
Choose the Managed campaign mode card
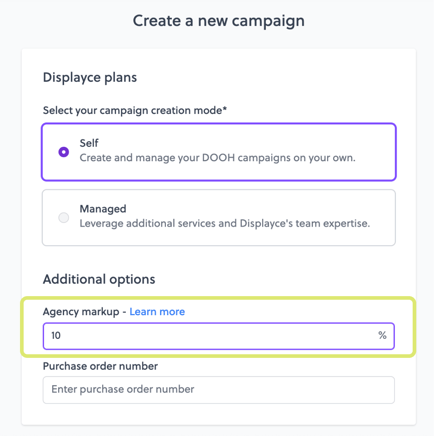219,218
